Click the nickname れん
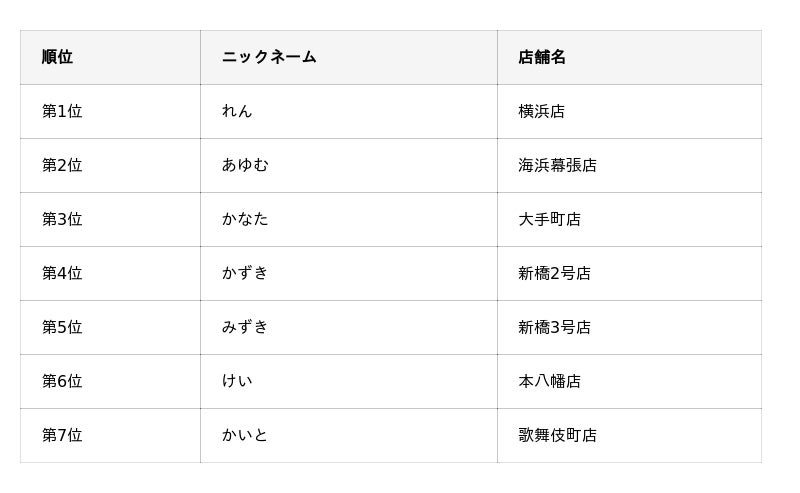The image size is (800, 493). tap(237, 111)
